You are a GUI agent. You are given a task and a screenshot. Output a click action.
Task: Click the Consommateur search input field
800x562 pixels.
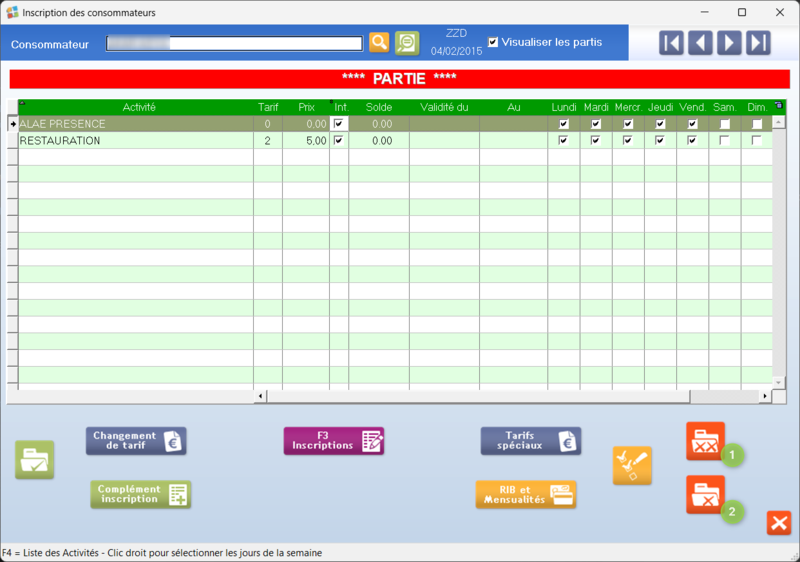tap(234, 44)
